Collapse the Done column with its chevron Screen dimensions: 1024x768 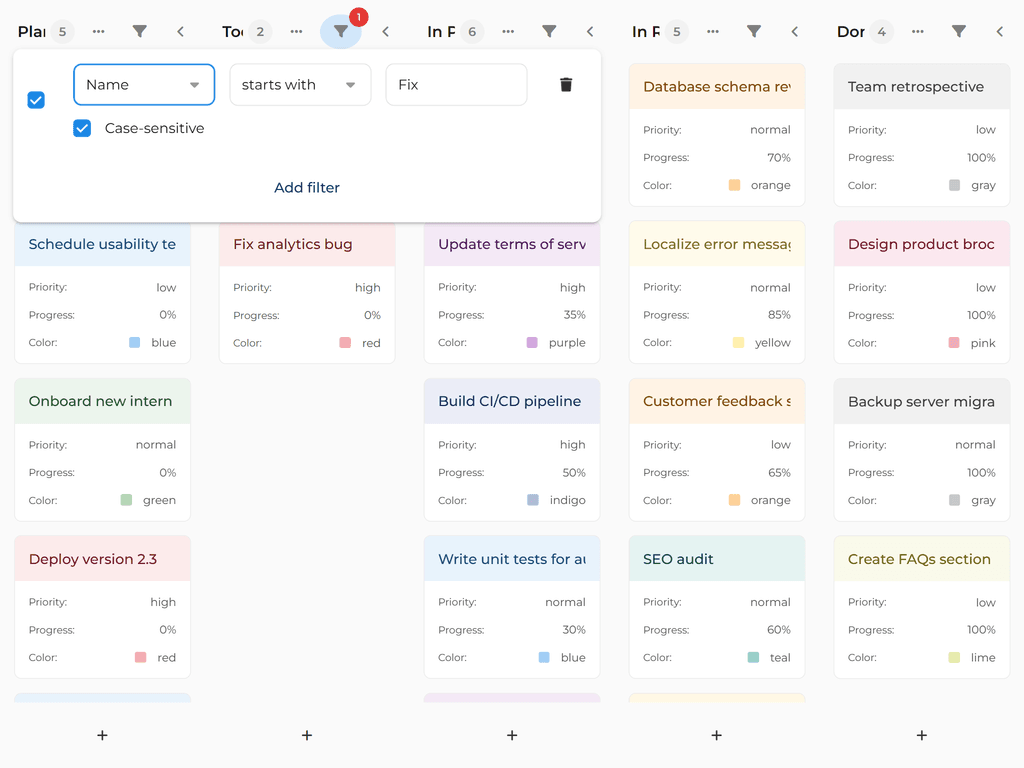[999, 31]
